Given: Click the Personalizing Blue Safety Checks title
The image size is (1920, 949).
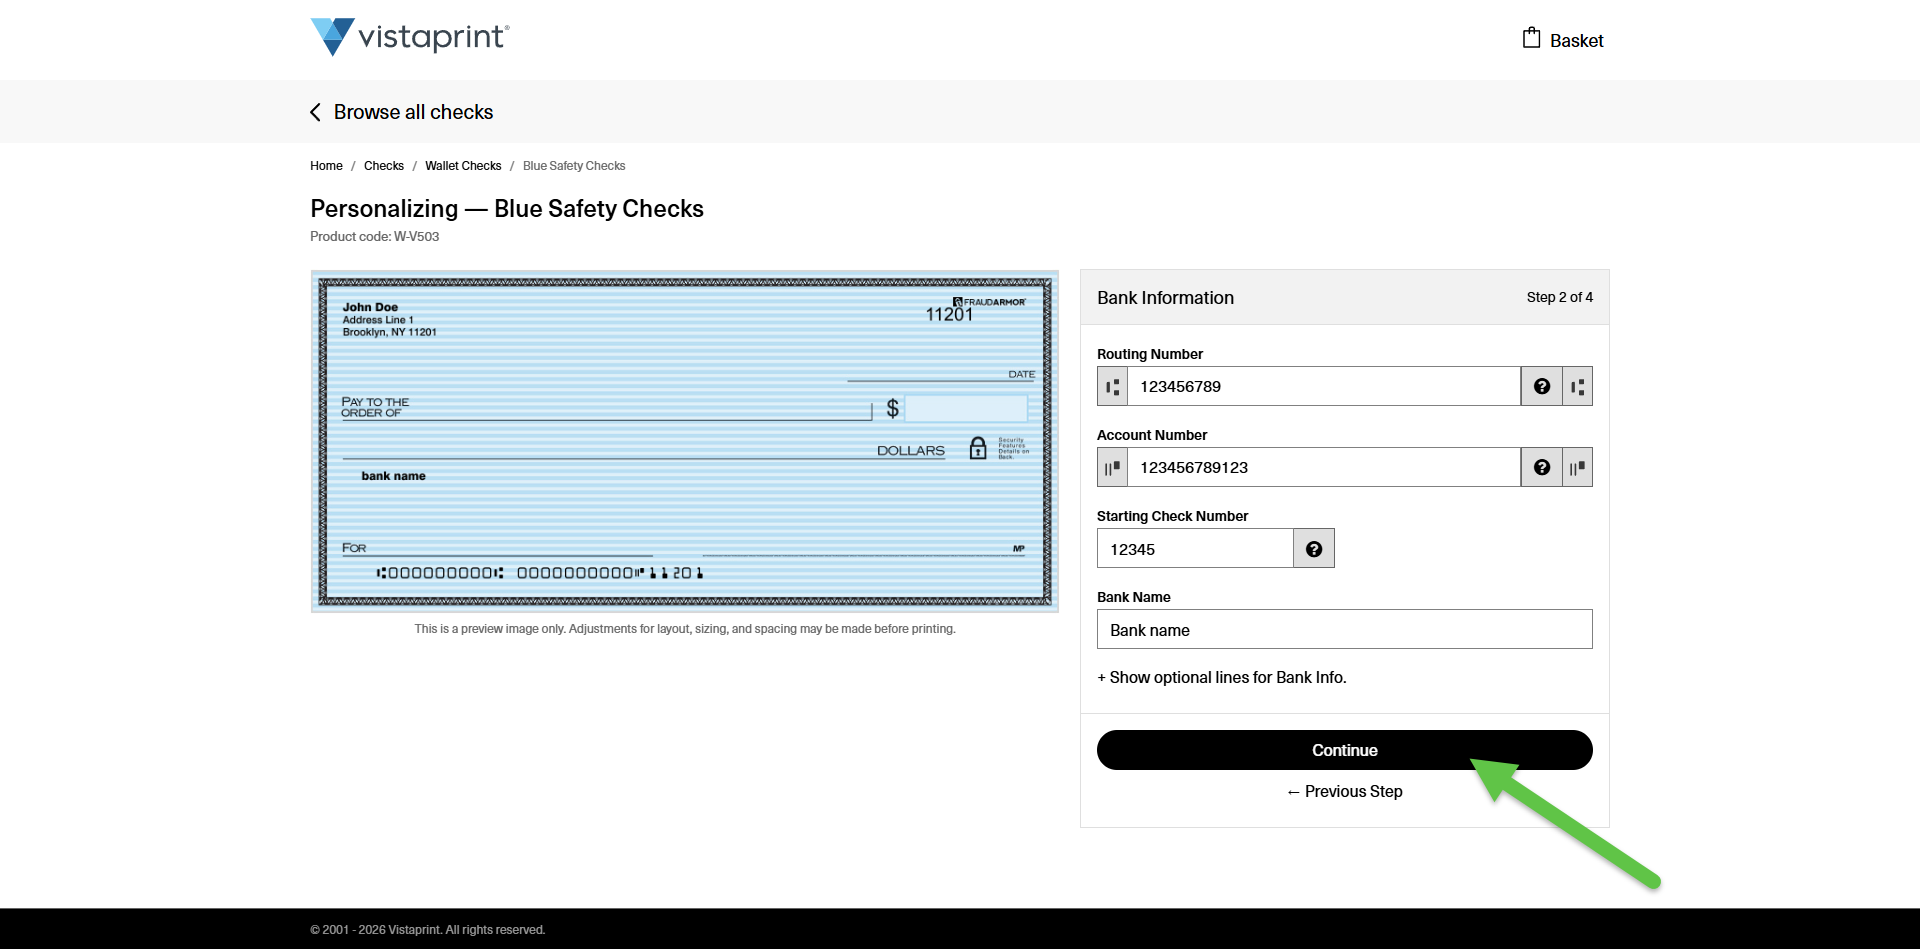Looking at the screenshot, I should pos(507,209).
